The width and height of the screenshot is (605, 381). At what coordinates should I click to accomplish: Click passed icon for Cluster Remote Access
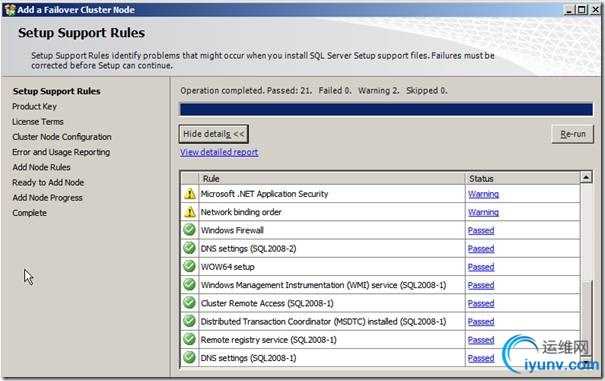[189, 303]
